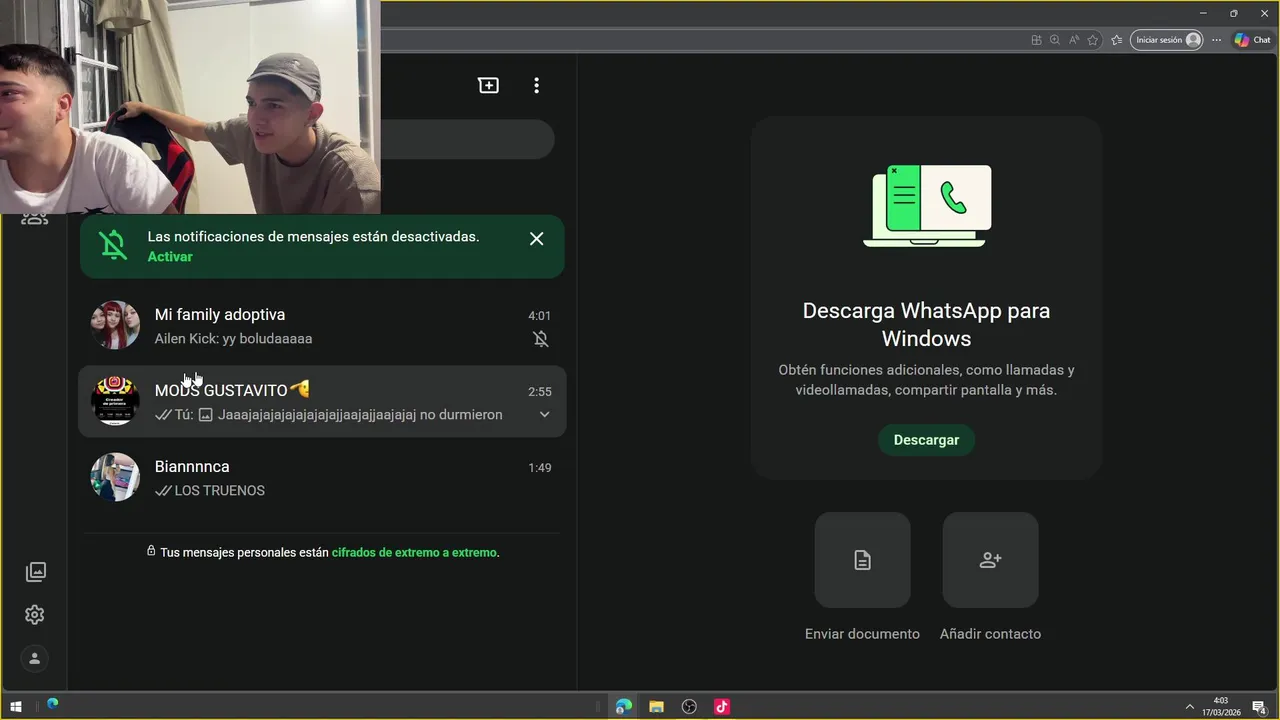The height and width of the screenshot is (720, 1280).
Task: Click the Mi family adoptiva group avatar
Action: (x=115, y=325)
